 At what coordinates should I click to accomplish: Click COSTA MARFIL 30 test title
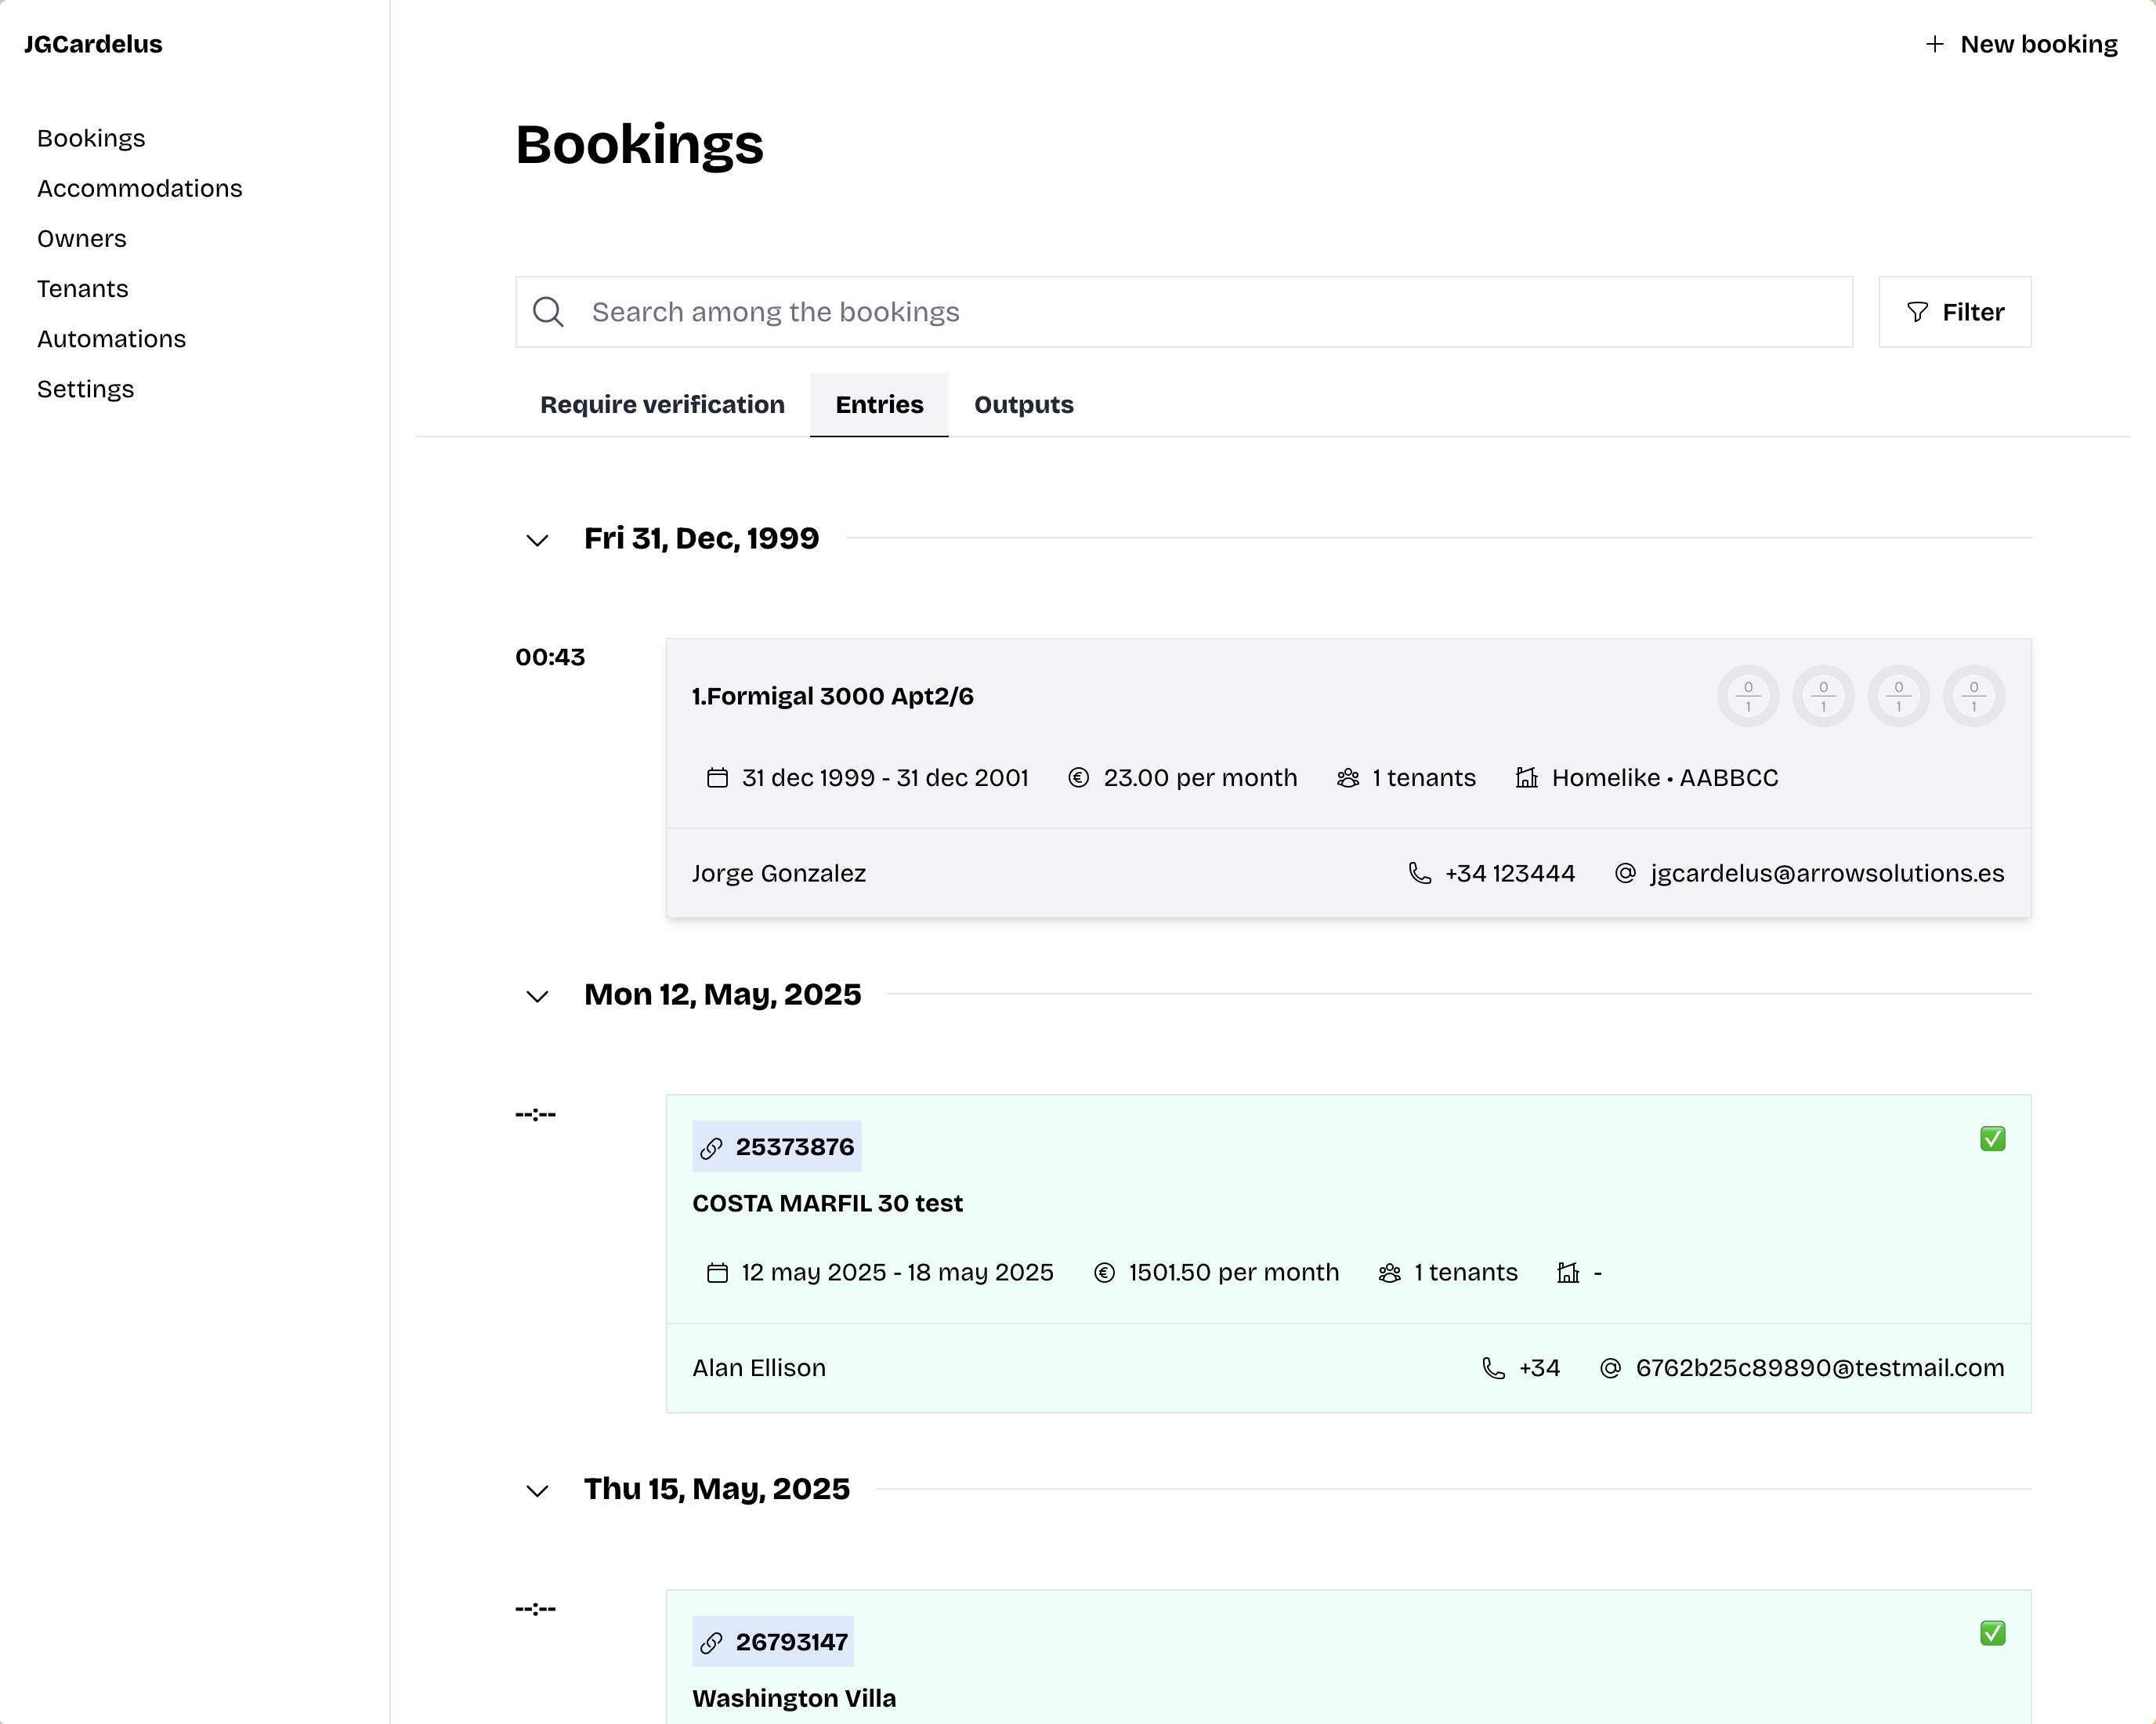827,1203
